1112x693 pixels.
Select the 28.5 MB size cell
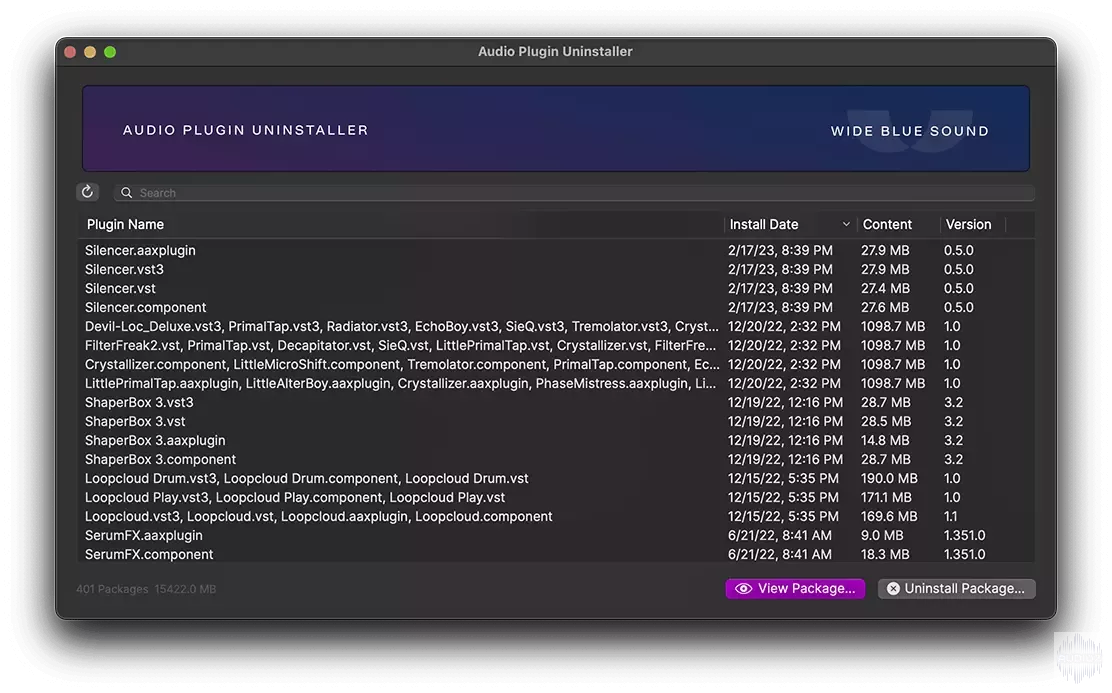(x=886, y=421)
